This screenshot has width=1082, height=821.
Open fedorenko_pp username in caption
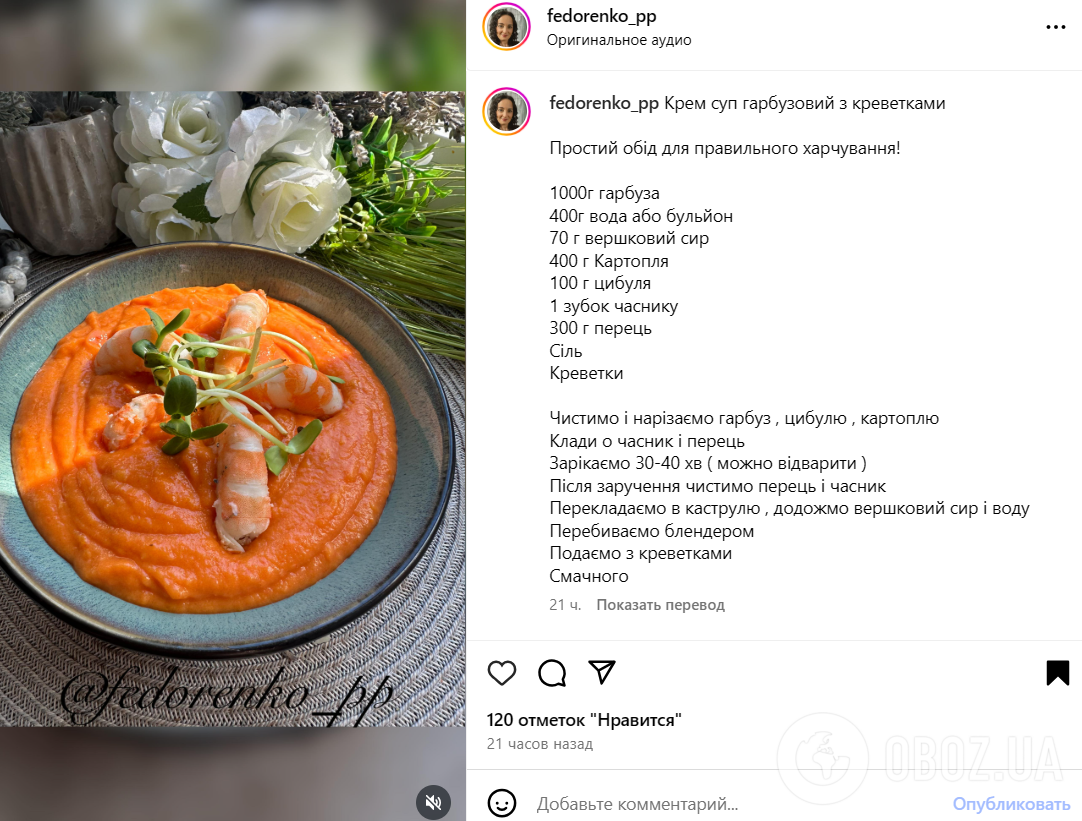point(604,103)
